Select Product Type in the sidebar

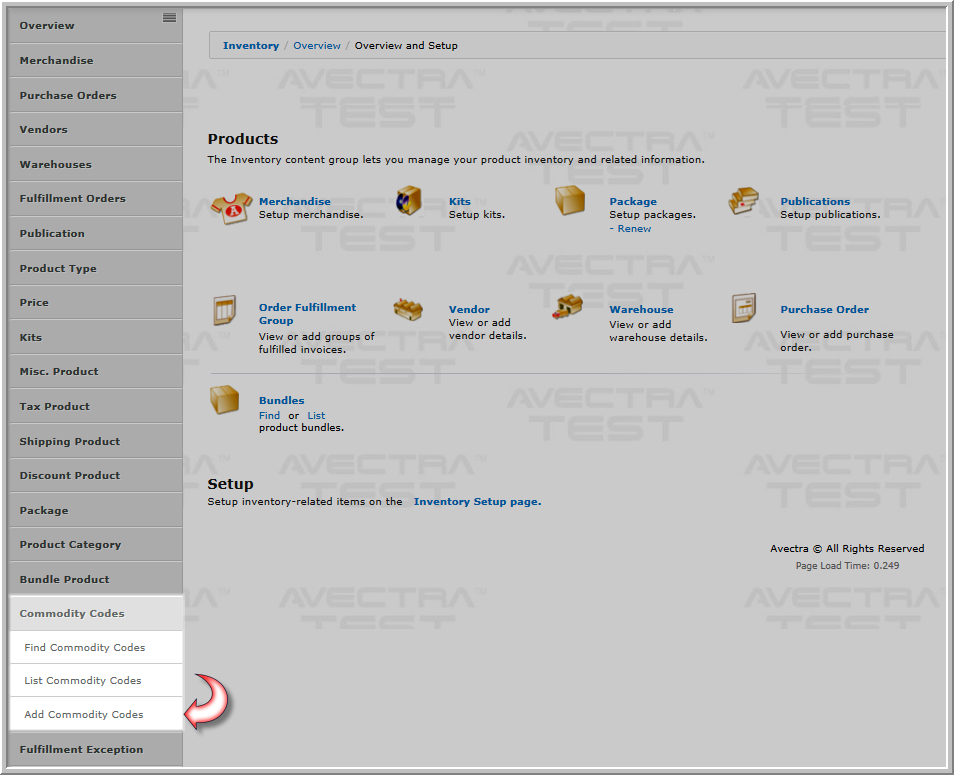[x=96, y=268]
